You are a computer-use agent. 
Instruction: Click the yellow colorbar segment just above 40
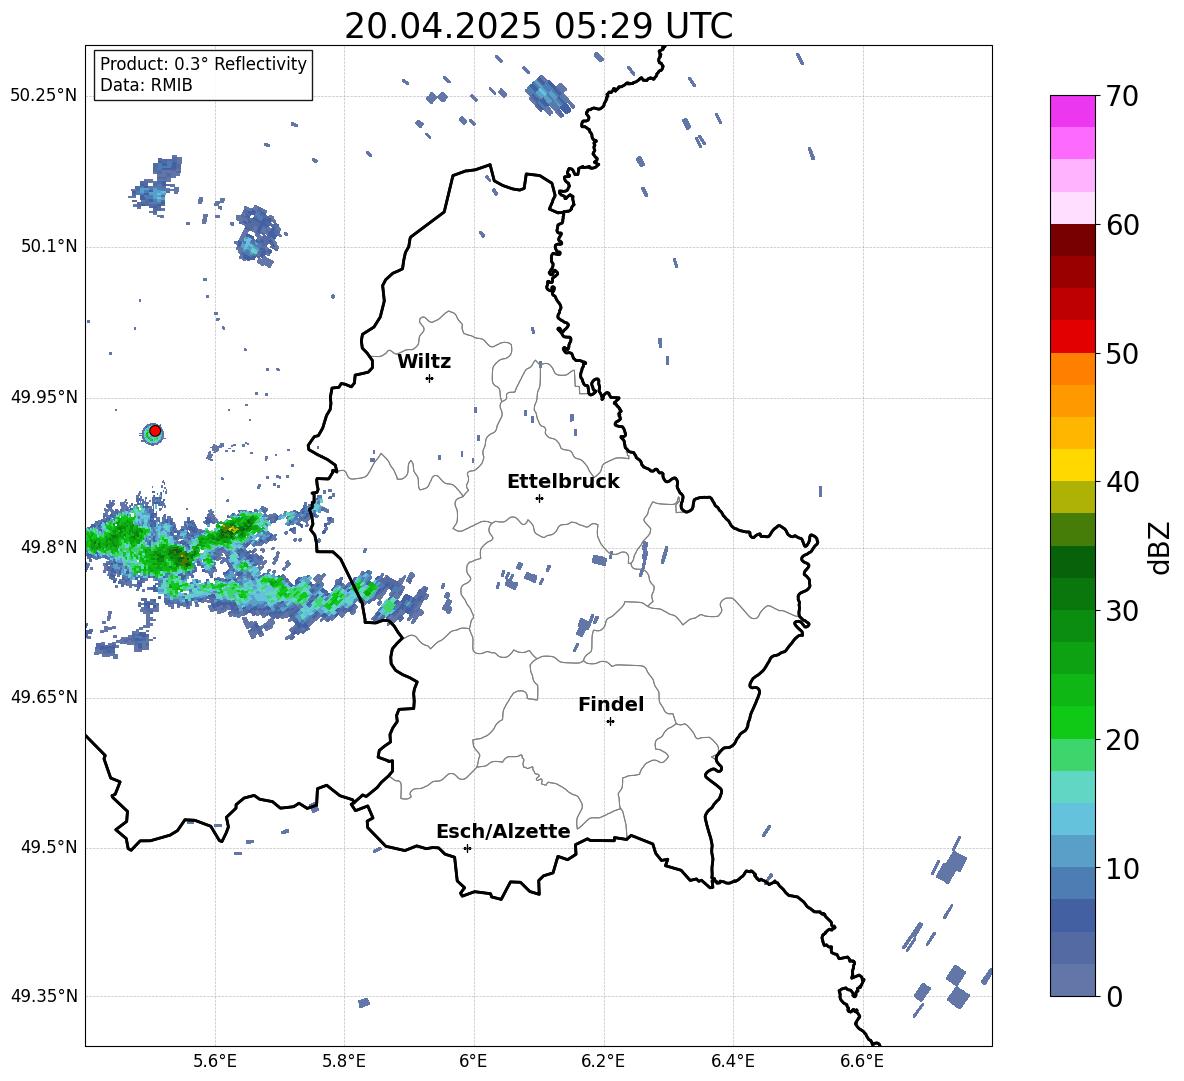(x=1072, y=465)
